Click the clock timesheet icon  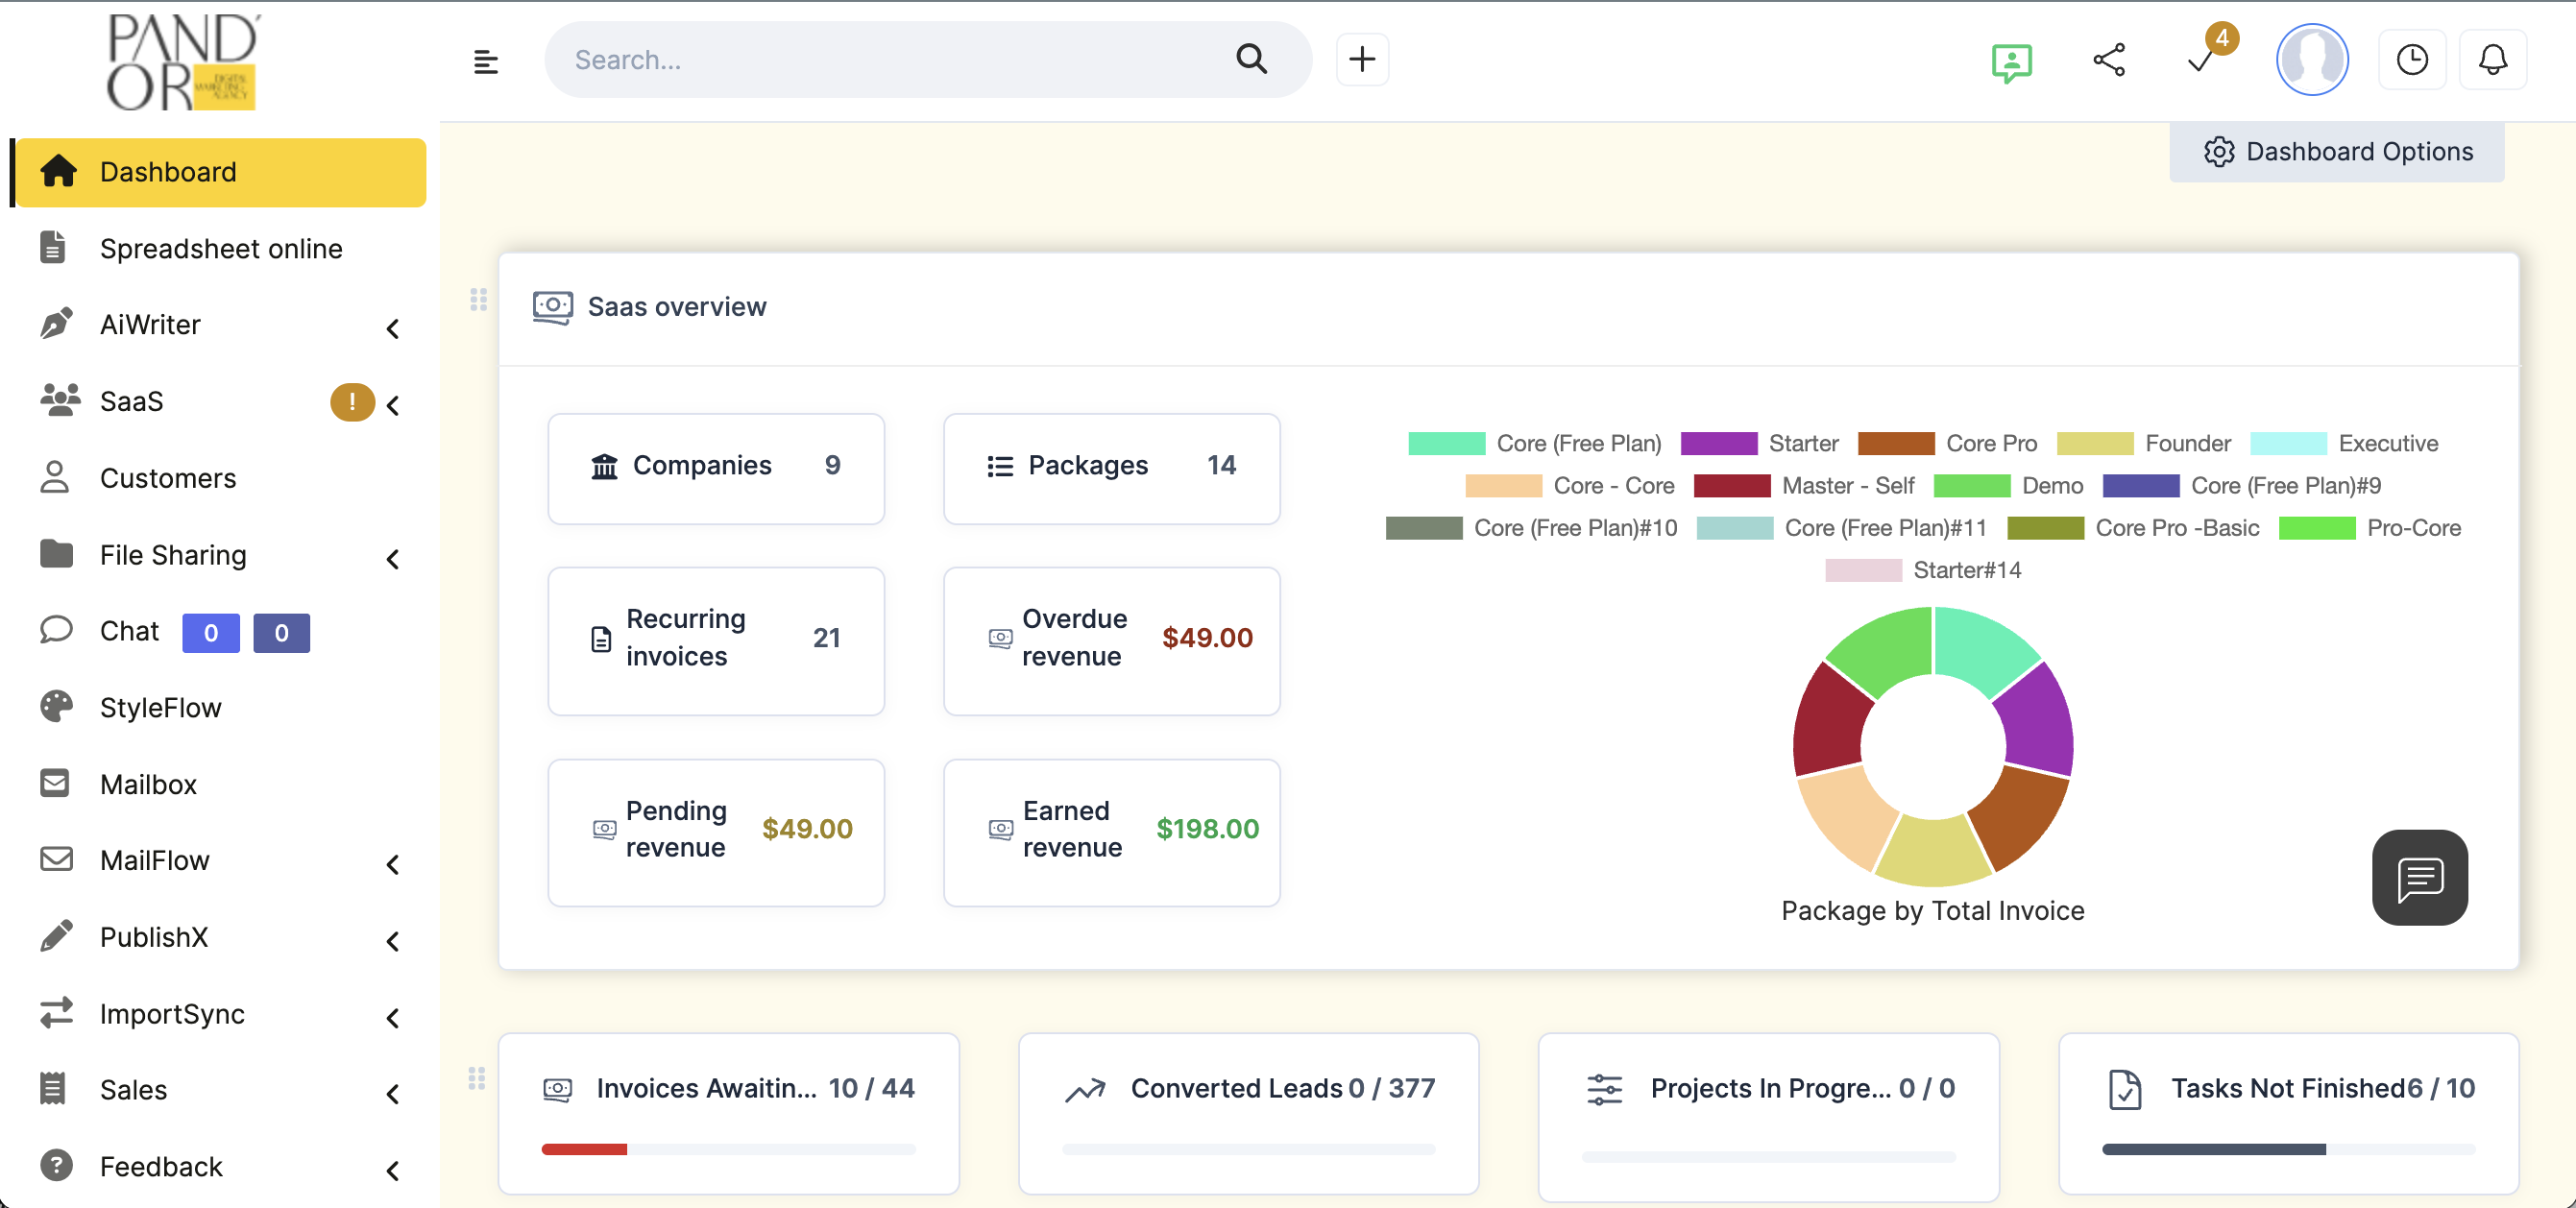pyautogui.click(x=2411, y=60)
